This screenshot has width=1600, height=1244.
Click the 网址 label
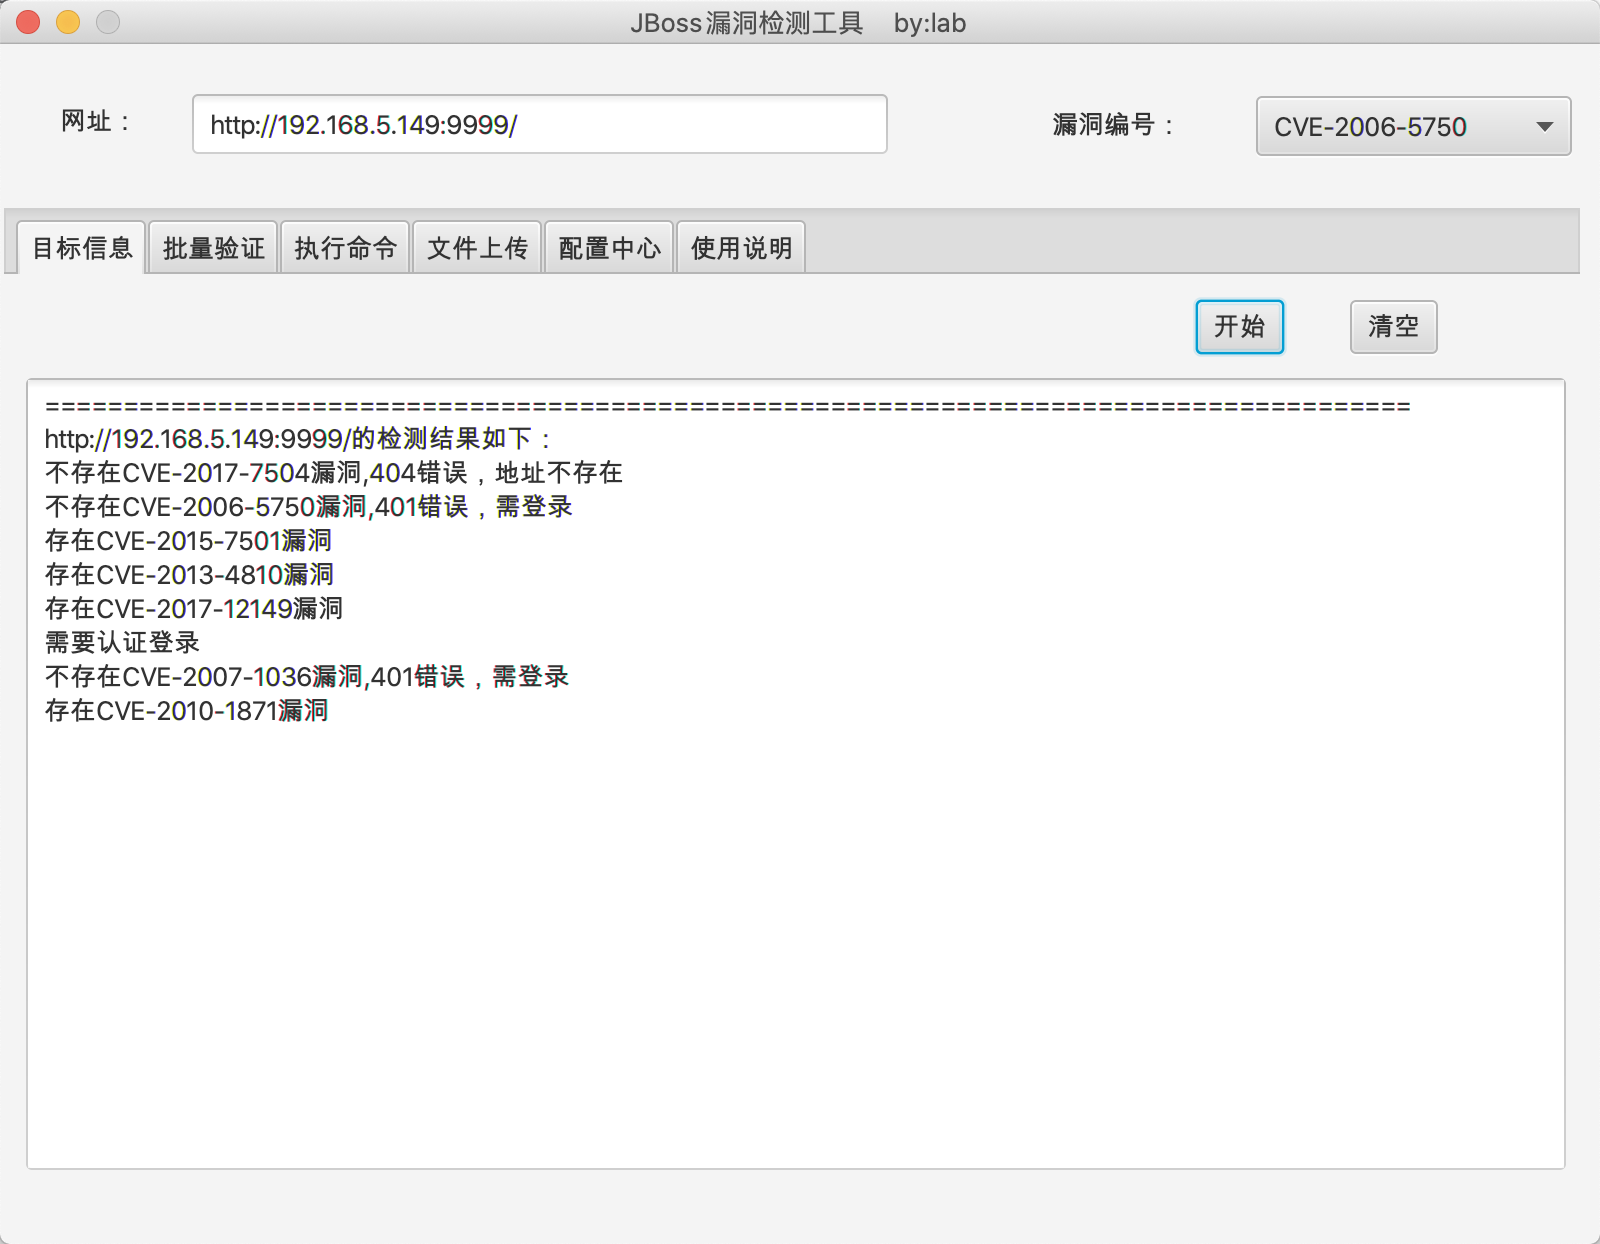tap(96, 122)
